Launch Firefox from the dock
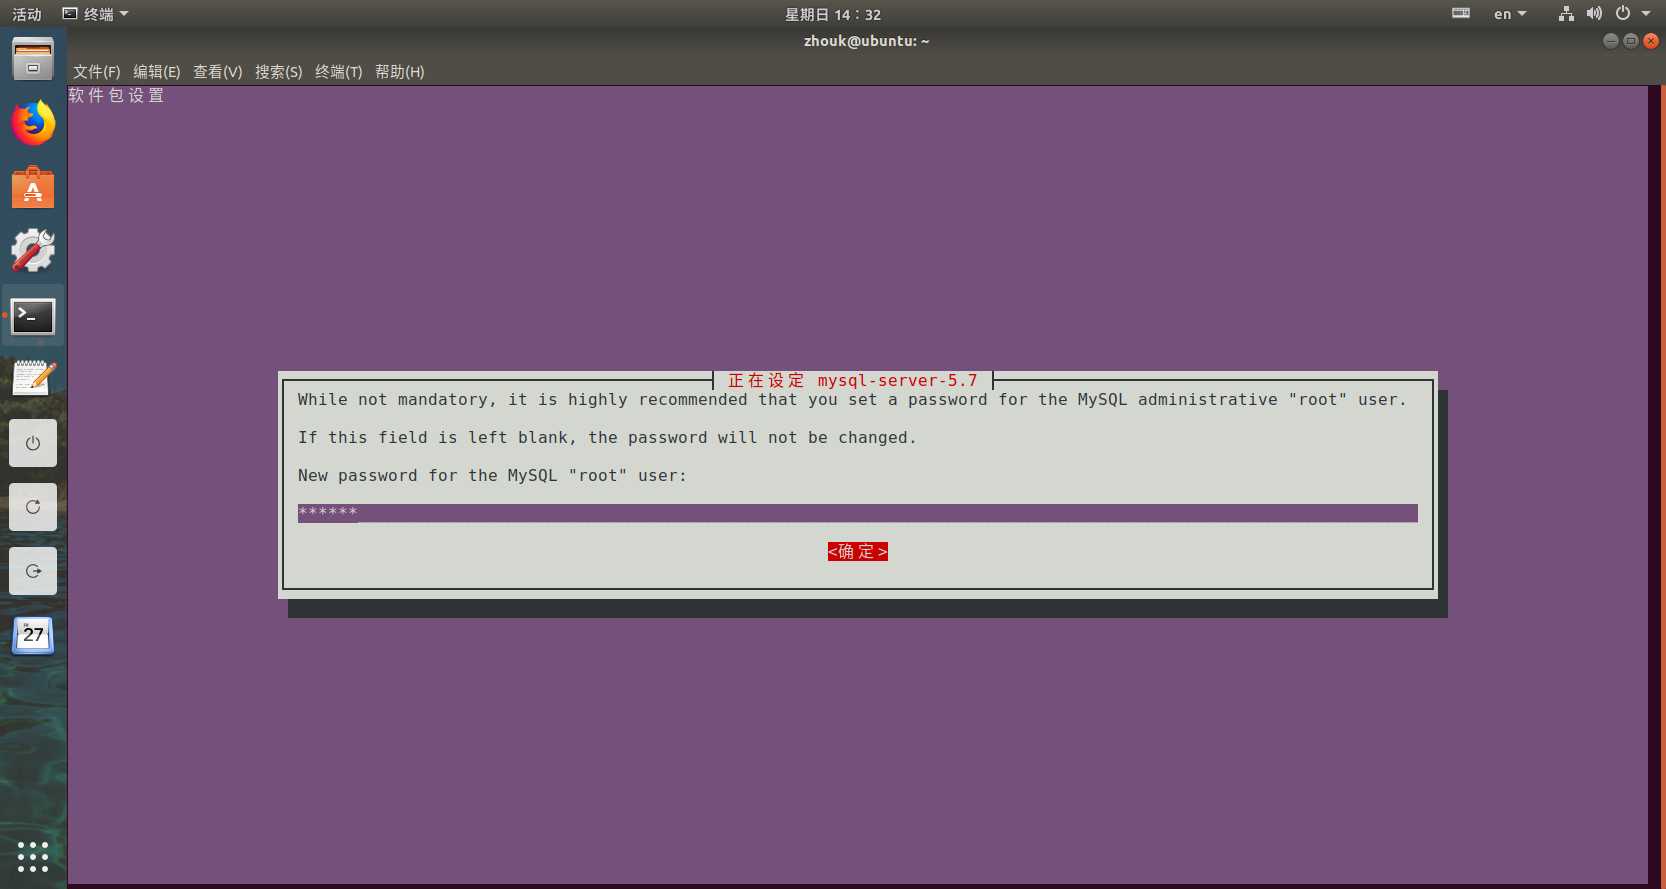The image size is (1666, 889). pos(33,123)
